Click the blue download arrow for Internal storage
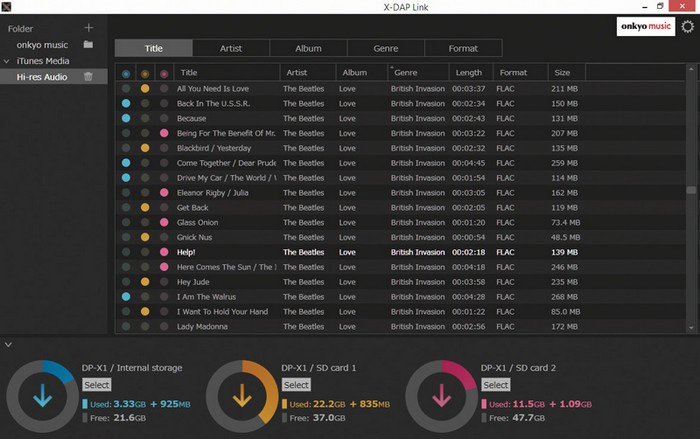The height and width of the screenshot is (439, 700). click(42, 395)
